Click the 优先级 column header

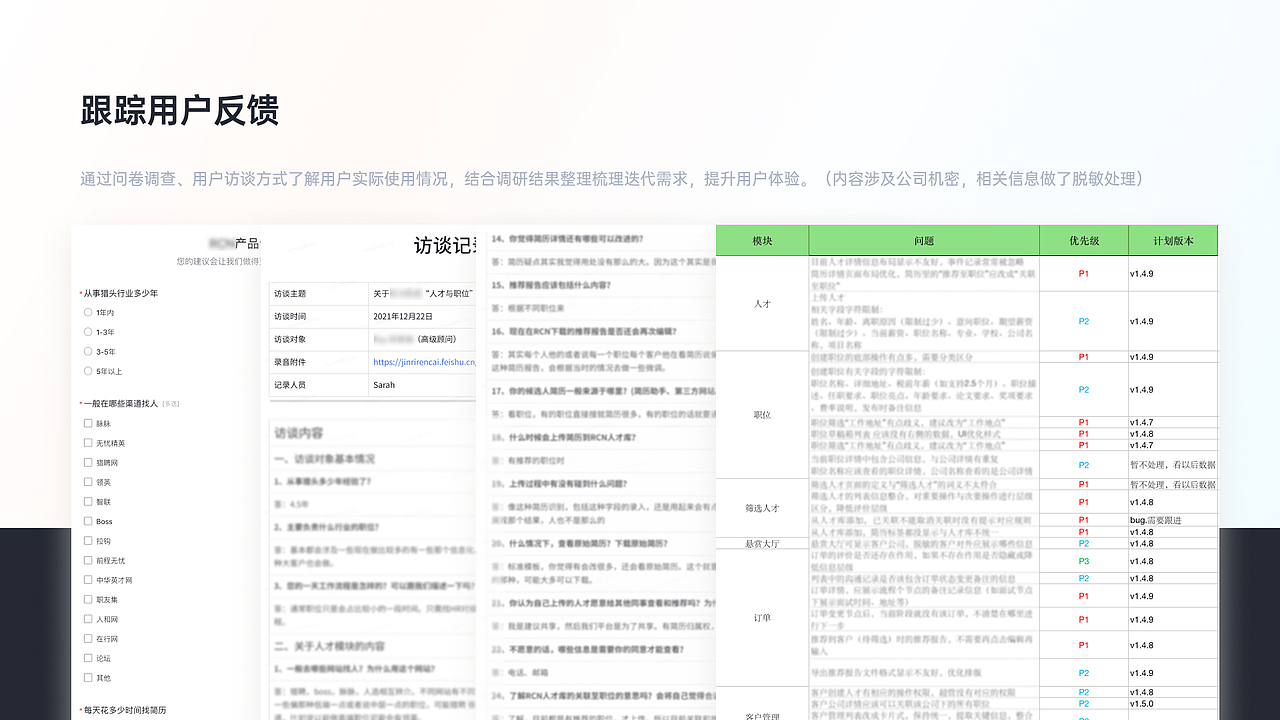[x=1084, y=240]
